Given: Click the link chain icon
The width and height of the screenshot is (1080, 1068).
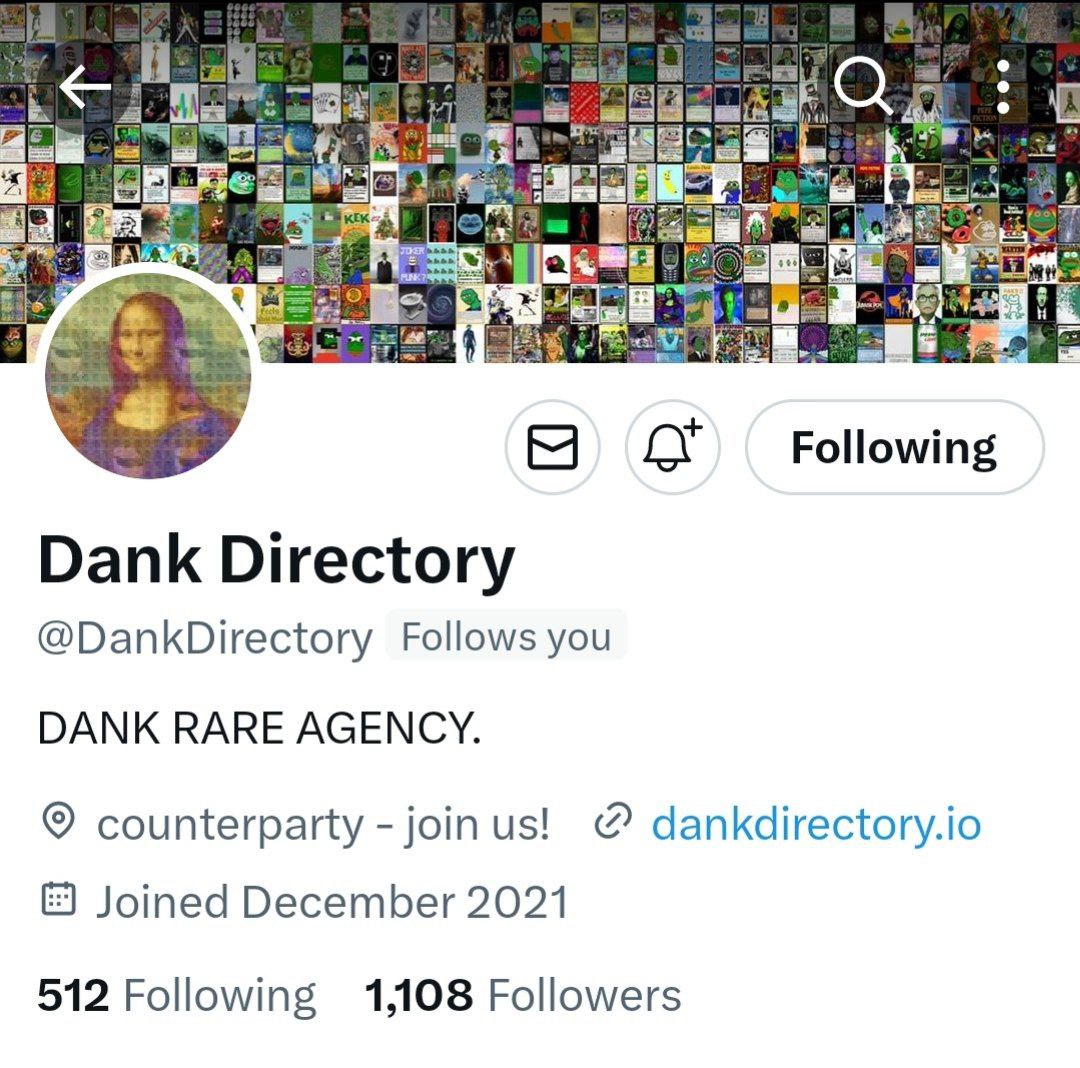Looking at the screenshot, I should (613, 821).
